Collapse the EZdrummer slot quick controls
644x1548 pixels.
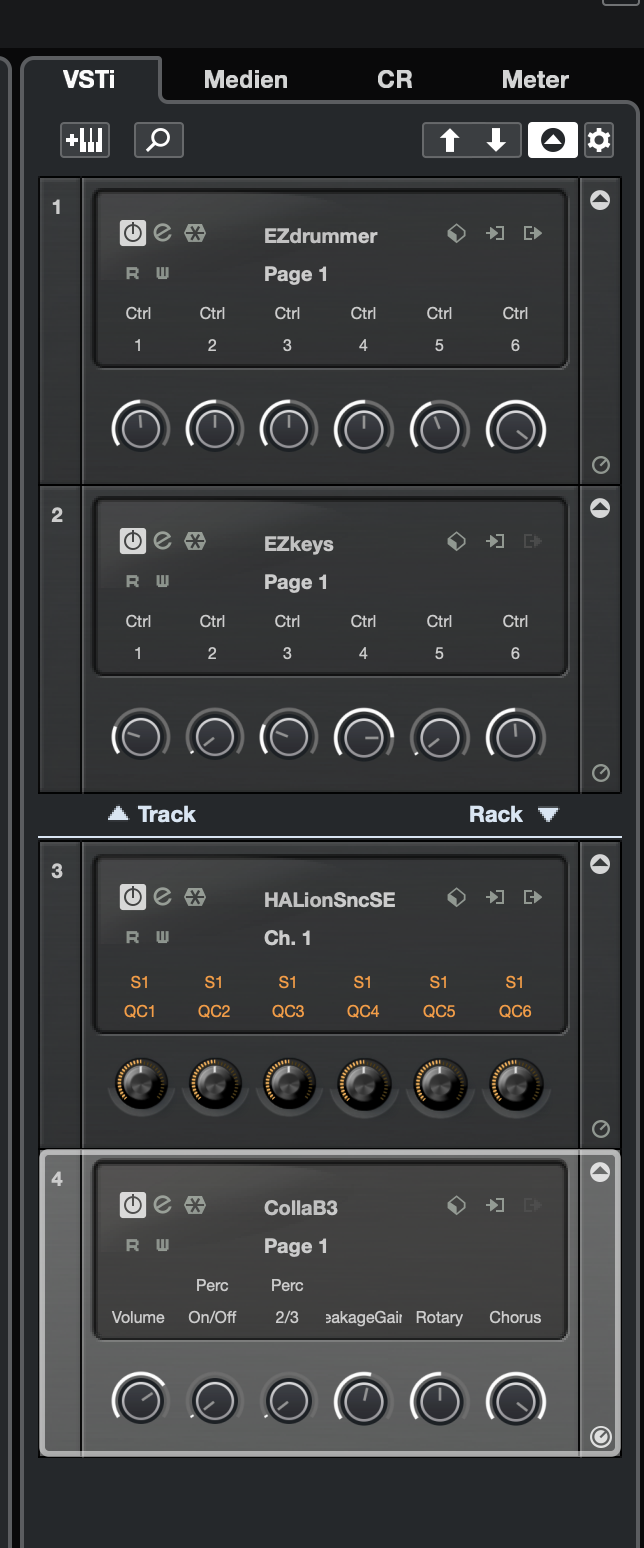[600, 200]
